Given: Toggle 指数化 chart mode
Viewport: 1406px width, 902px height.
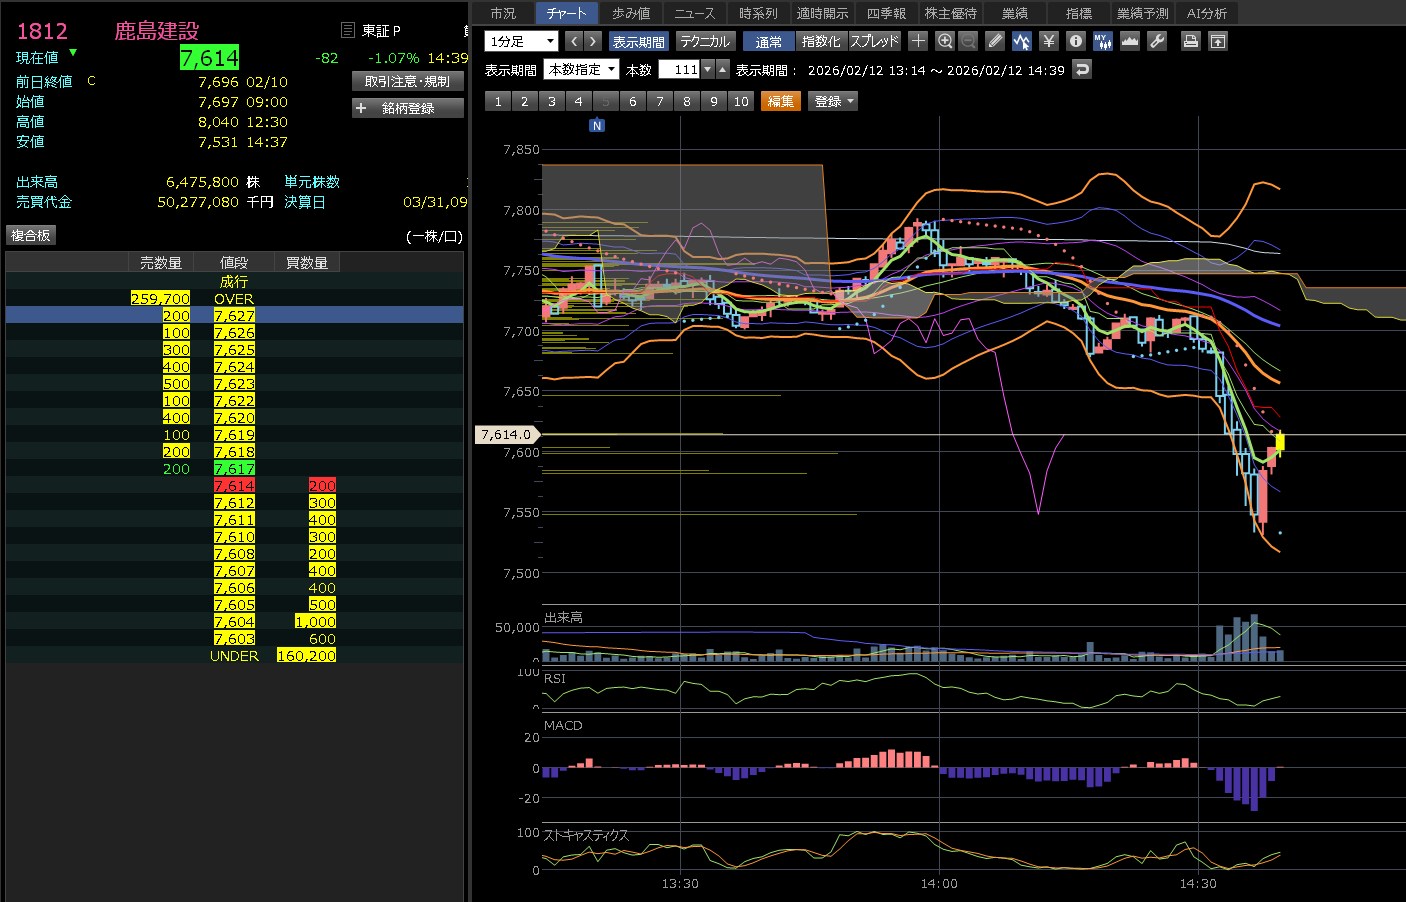Looking at the screenshot, I should coord(821,41).
